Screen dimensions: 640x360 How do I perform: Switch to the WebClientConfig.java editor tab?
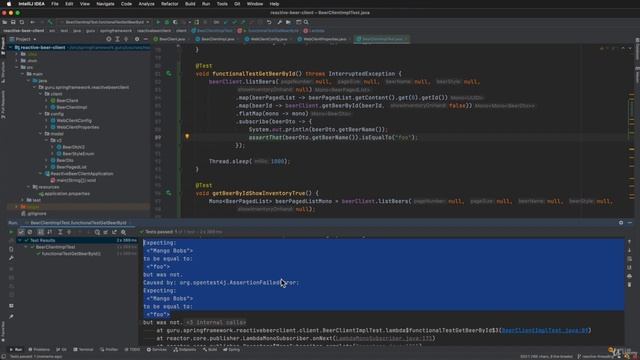point(266,39)
